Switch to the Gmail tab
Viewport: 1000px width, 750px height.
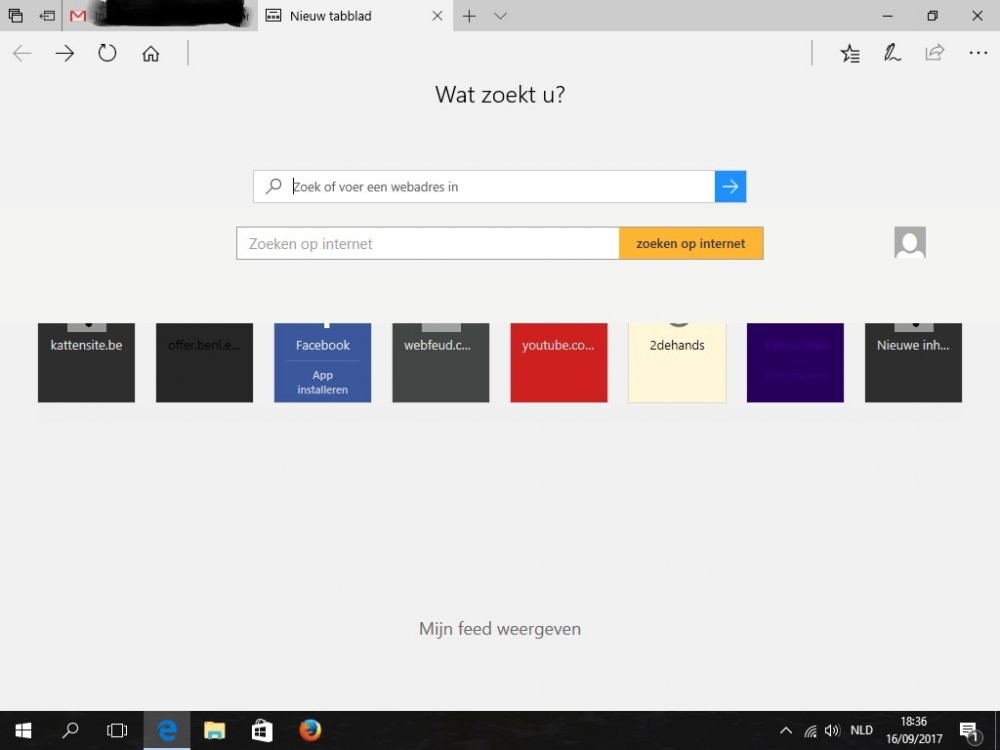(159, 16)
